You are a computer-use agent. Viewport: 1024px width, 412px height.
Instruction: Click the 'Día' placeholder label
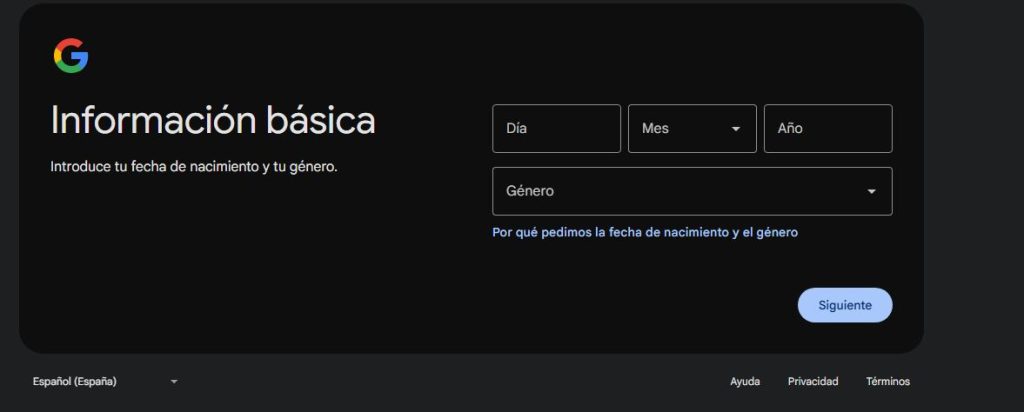coord(517,129)
